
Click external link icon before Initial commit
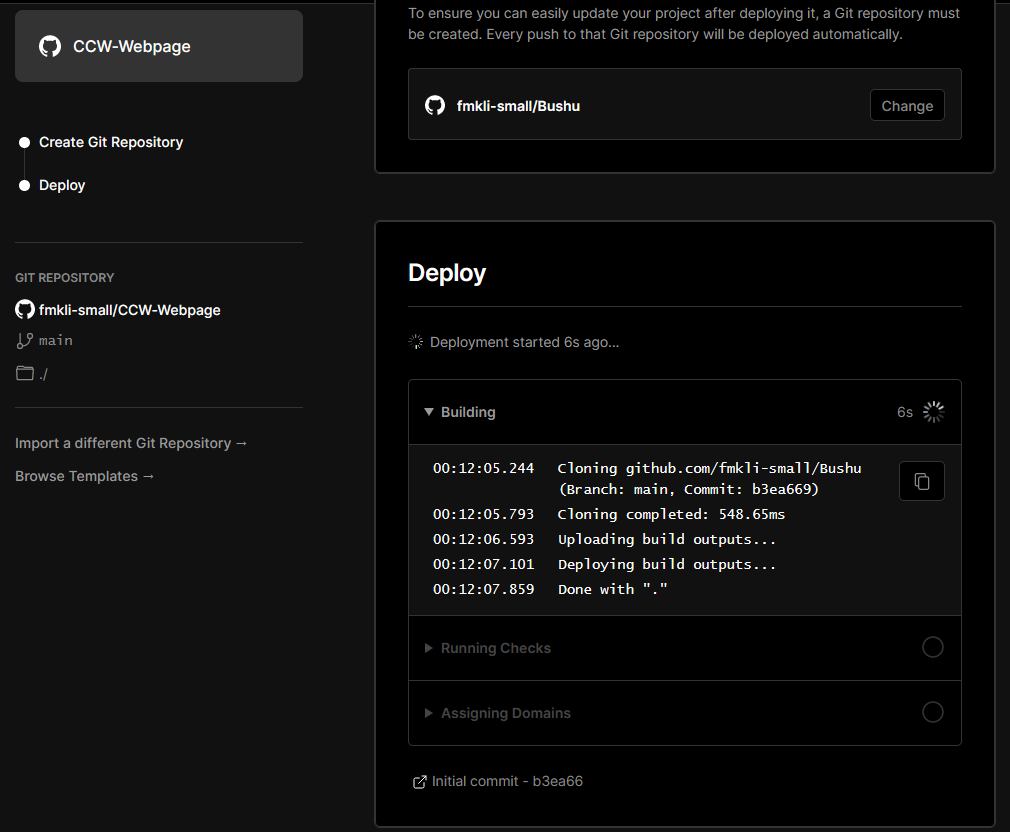(x=419, y=782)
